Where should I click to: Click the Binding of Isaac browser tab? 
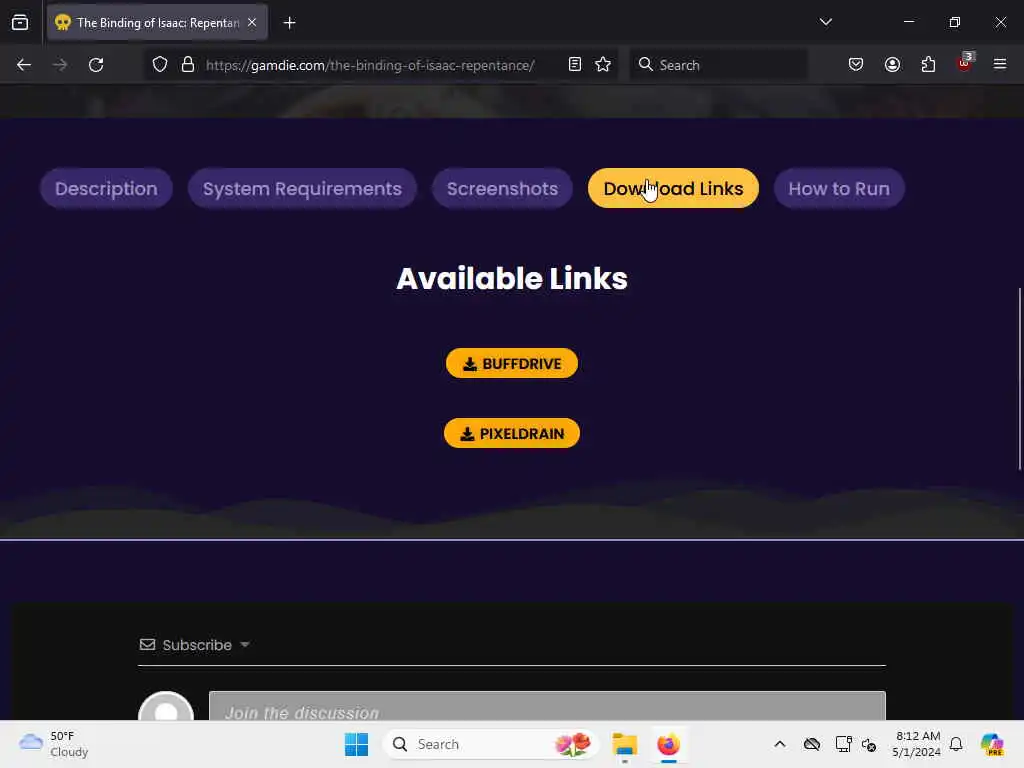[157, 23]
